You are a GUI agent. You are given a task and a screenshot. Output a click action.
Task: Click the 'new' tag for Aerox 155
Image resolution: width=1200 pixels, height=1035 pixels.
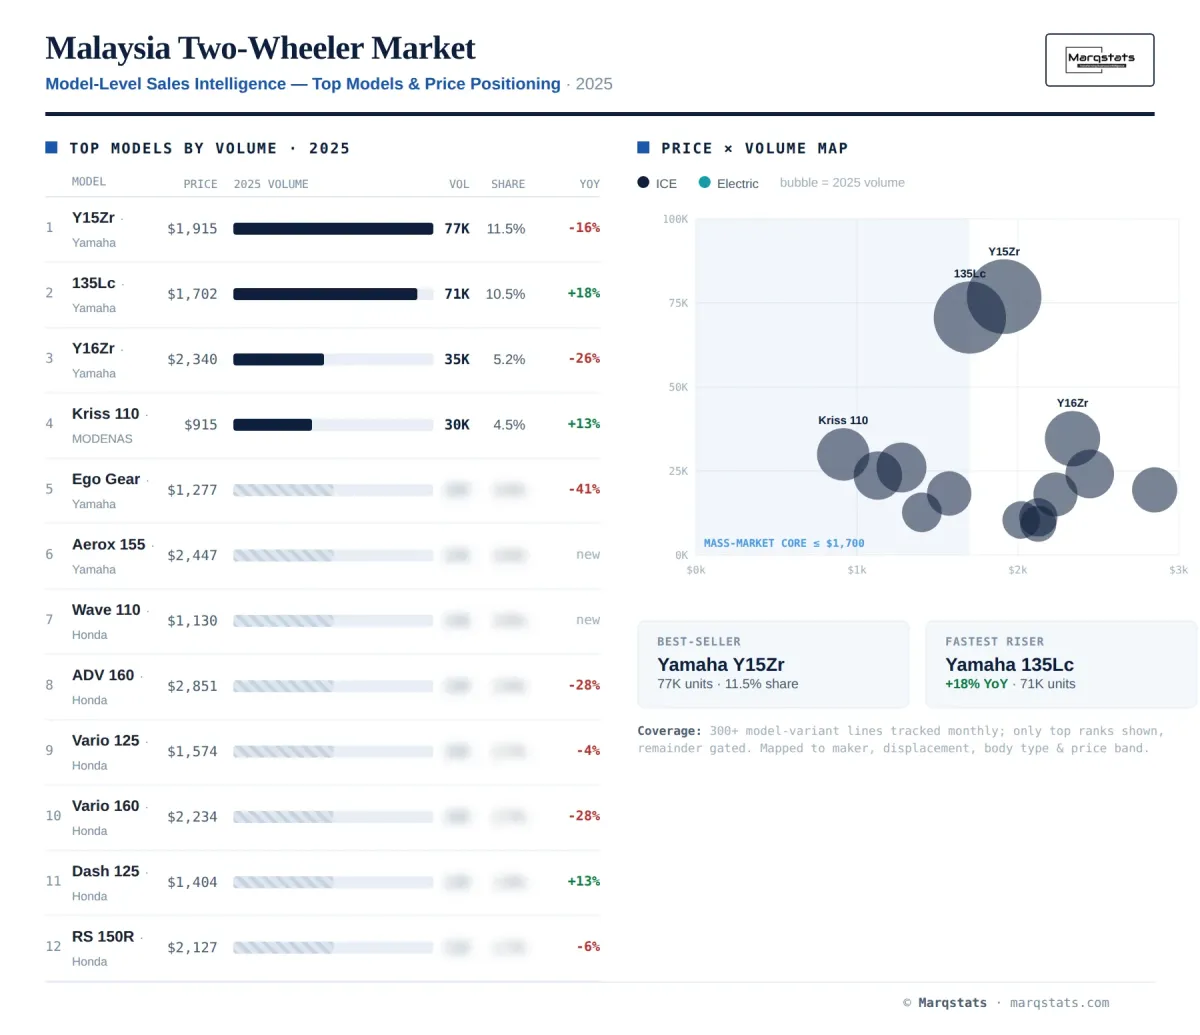click(x=588, y=554)
